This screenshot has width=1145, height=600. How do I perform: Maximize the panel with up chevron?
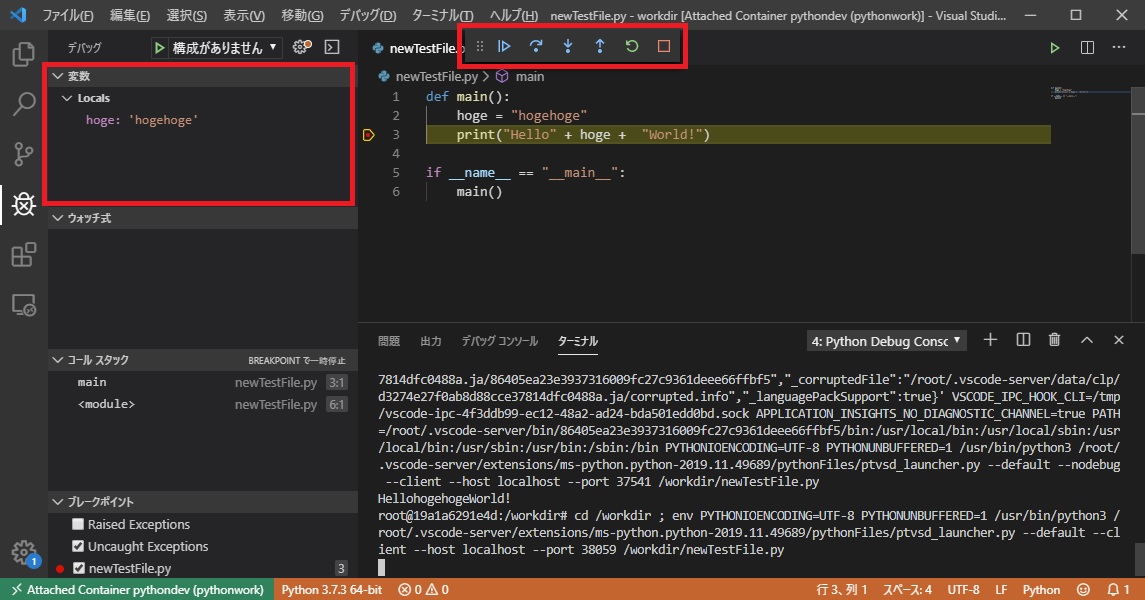(x=1087, y=339)
